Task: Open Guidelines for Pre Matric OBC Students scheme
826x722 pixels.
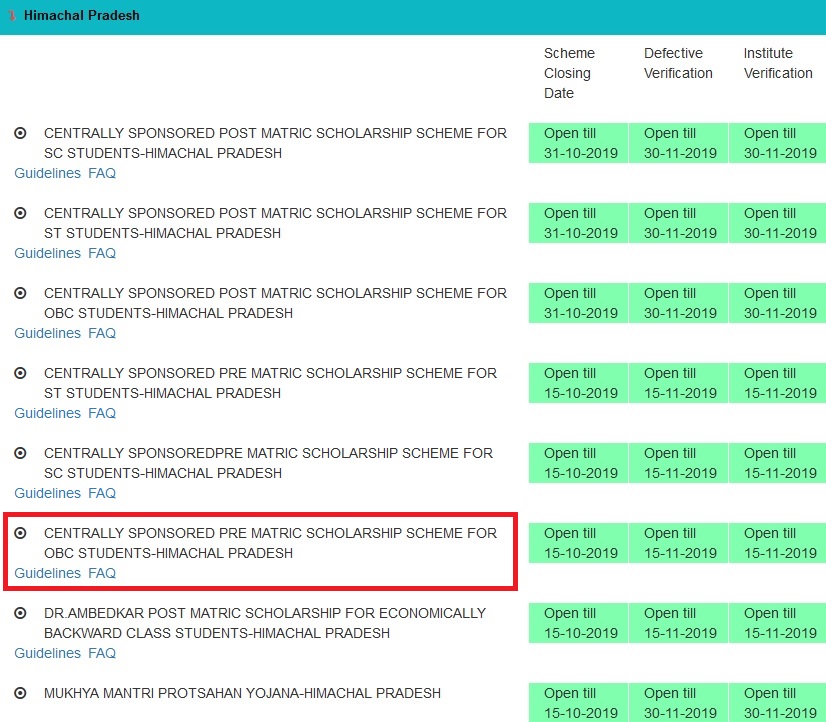Action: click(x=47, y=573)
